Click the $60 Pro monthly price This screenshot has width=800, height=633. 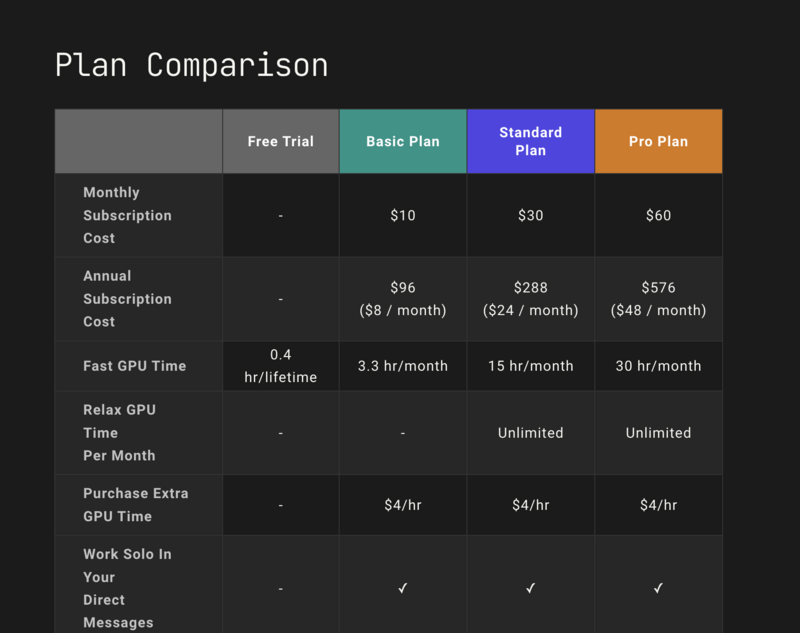[x=658, y=215]
